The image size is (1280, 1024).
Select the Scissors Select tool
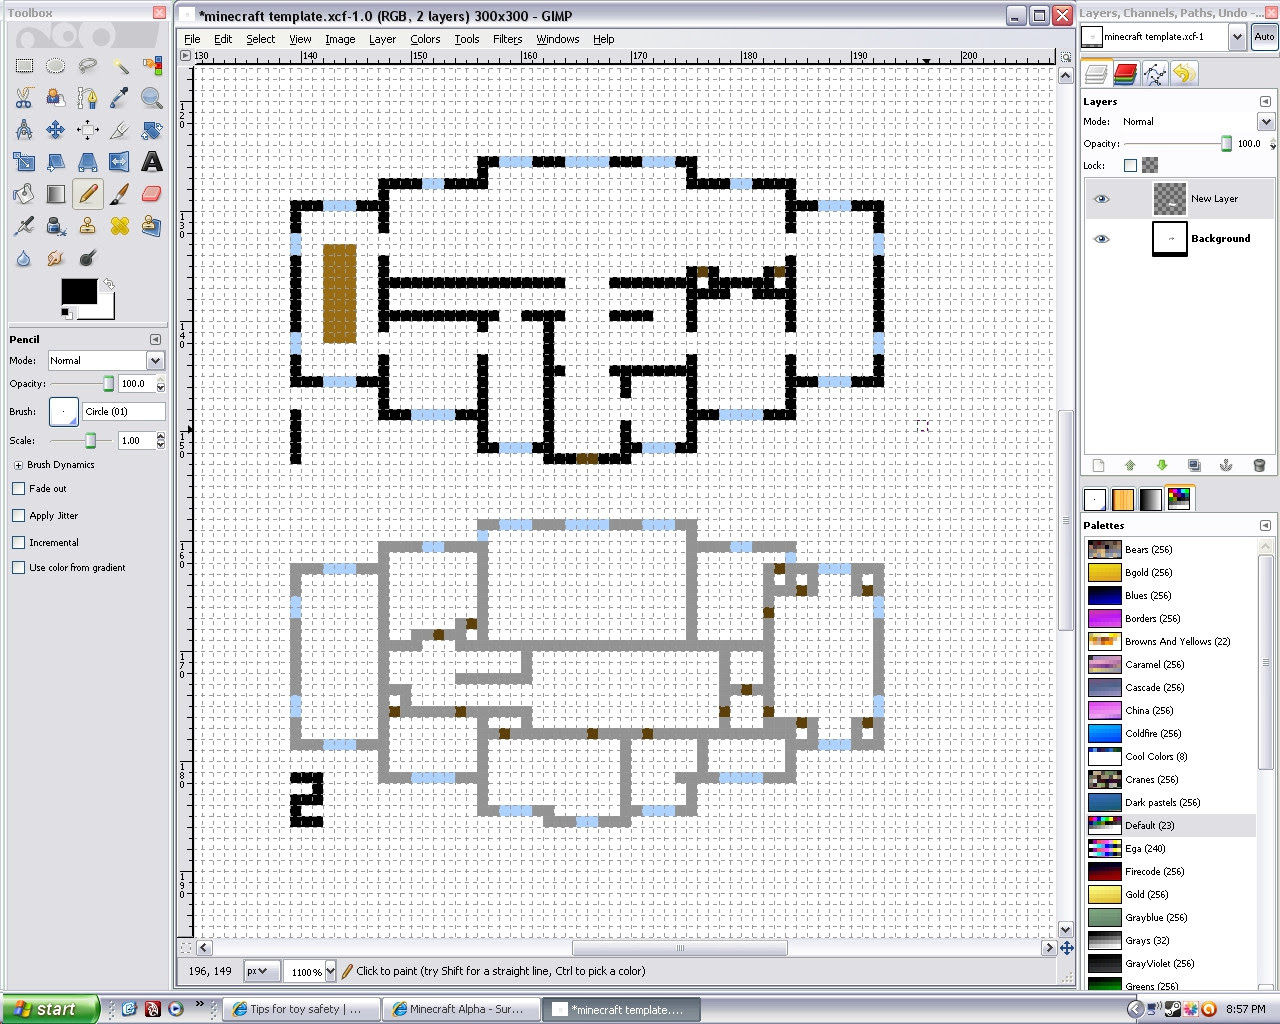point(24,98)
